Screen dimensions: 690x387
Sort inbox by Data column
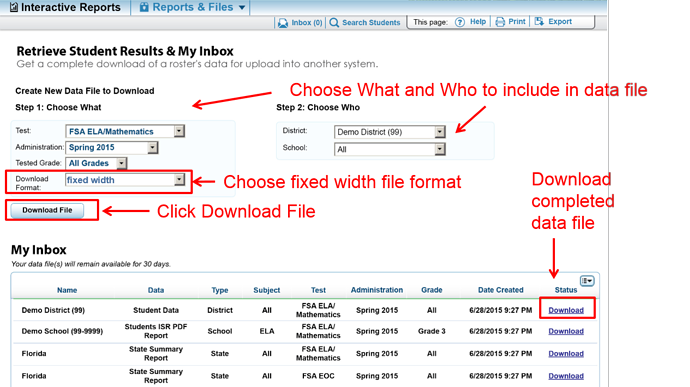pyautogui.click(x=156, y=290)
